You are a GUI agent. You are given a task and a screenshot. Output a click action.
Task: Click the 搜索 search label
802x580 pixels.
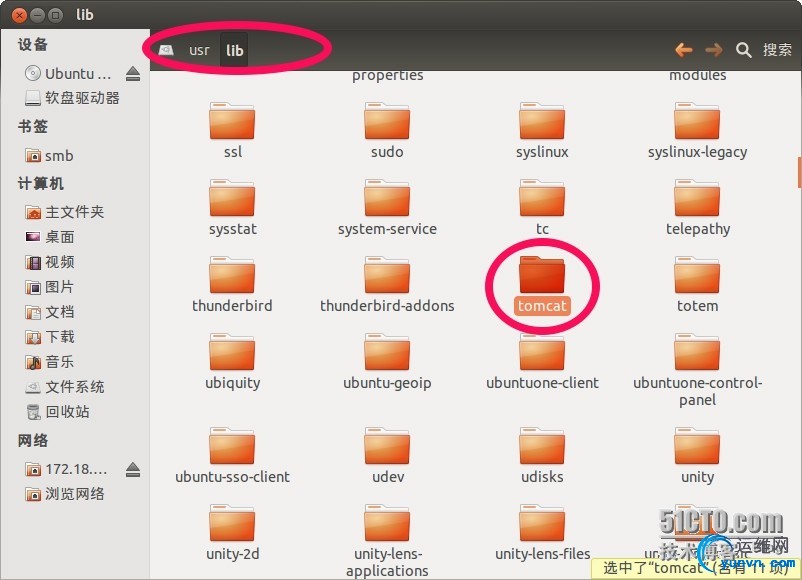click(777, 50)
